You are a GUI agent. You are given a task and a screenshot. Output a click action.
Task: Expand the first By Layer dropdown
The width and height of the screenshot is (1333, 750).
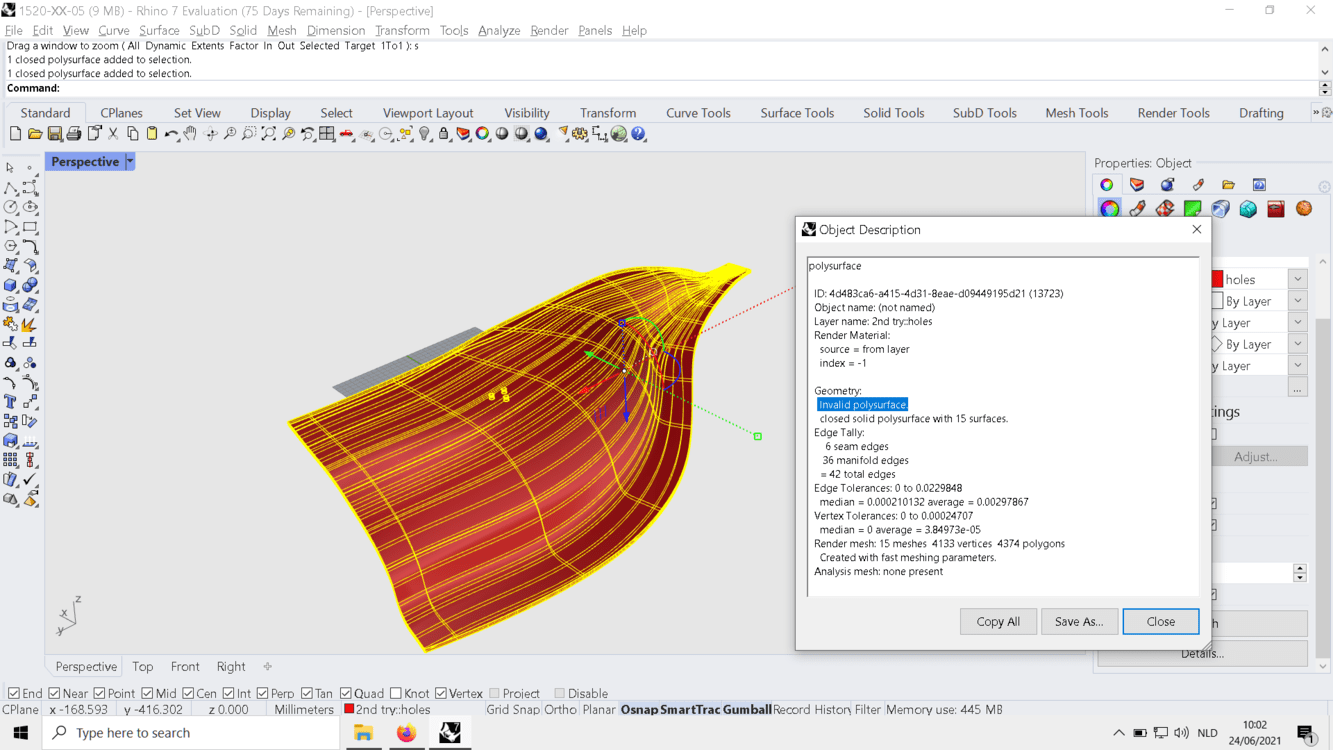pos(1297,301)
